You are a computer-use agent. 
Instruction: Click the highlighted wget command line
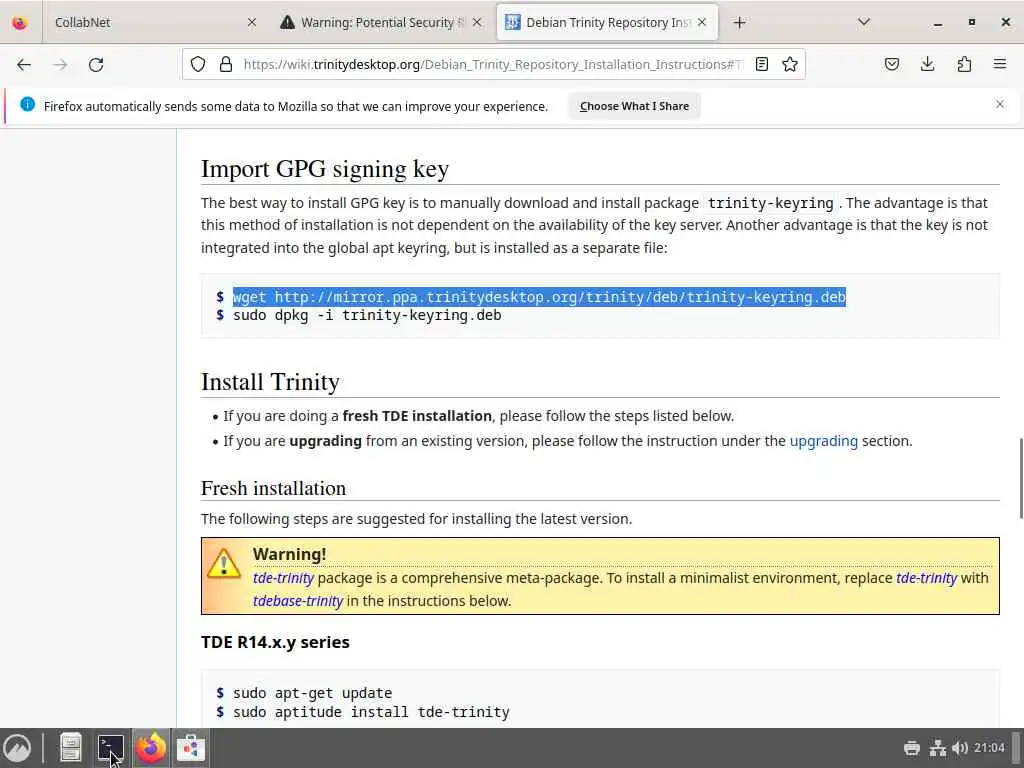(539, 297)
